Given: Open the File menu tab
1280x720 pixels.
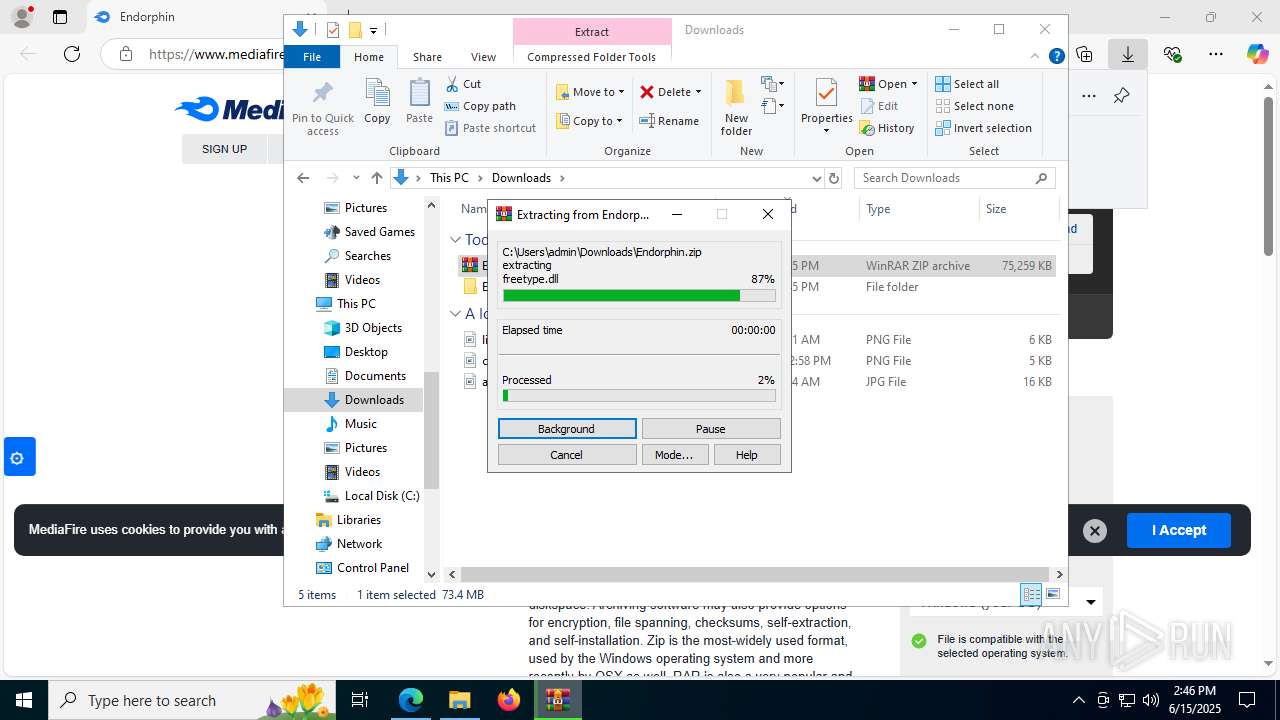Looking at the screenshot, I should click(312, 57).
